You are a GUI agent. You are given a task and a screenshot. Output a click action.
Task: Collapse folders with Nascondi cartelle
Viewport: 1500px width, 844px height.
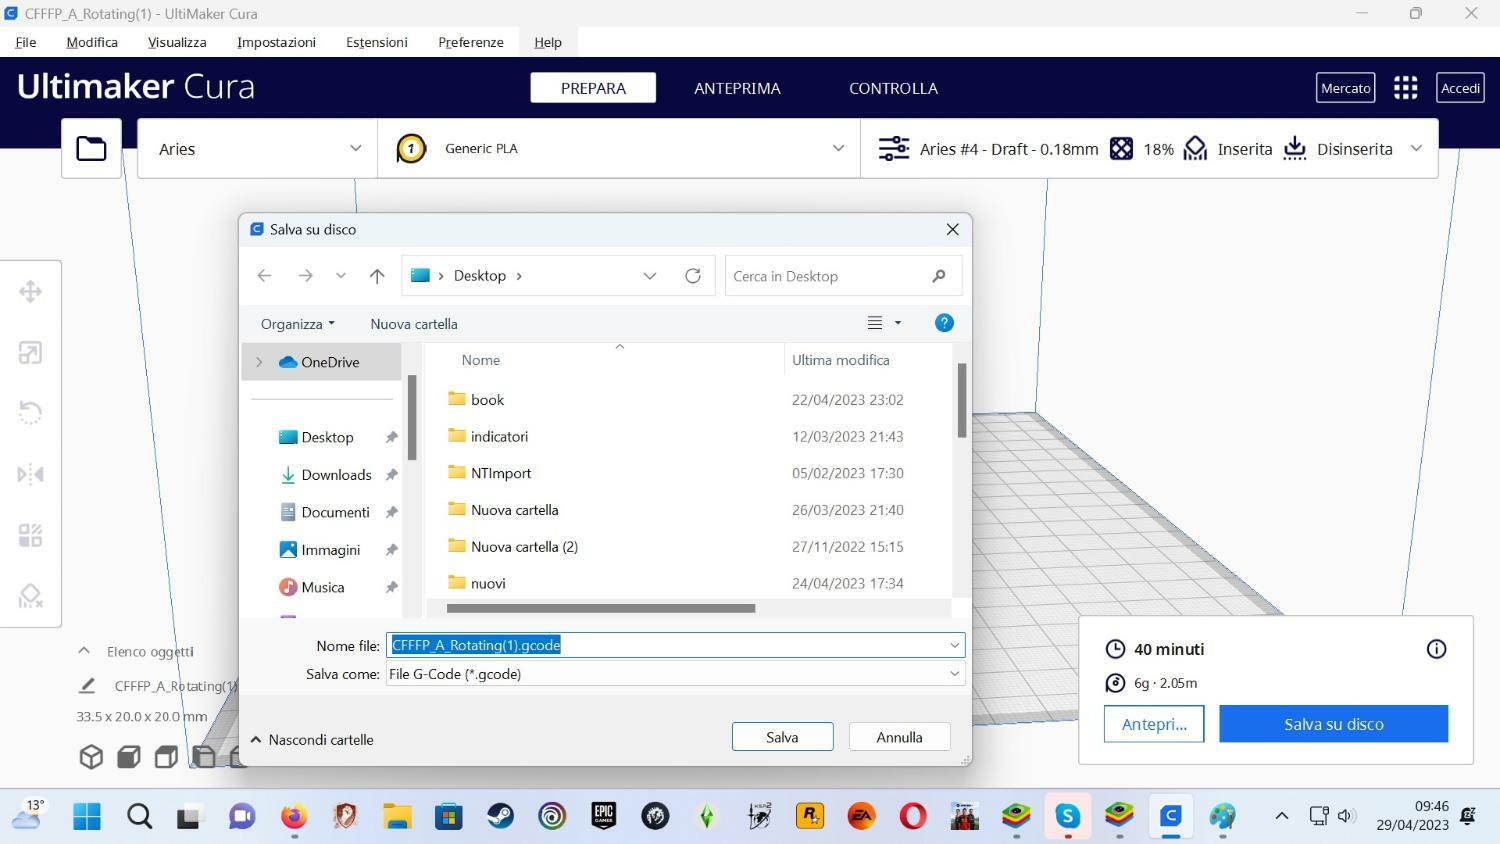[x=311, y=740]
